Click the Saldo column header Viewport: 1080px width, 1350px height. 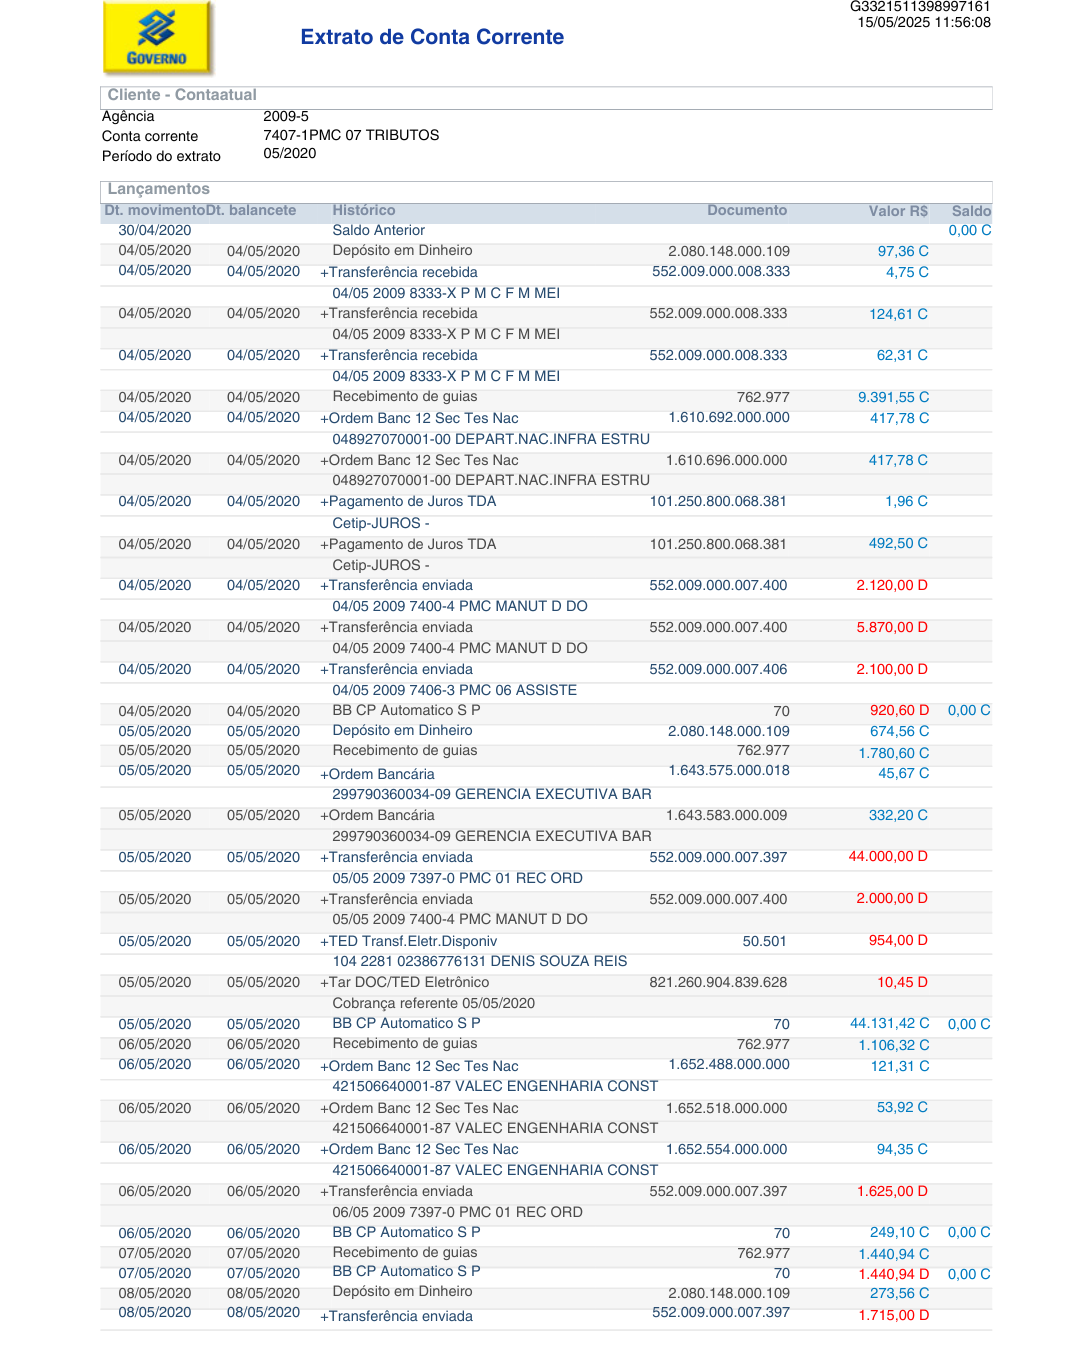coord(971,211)
